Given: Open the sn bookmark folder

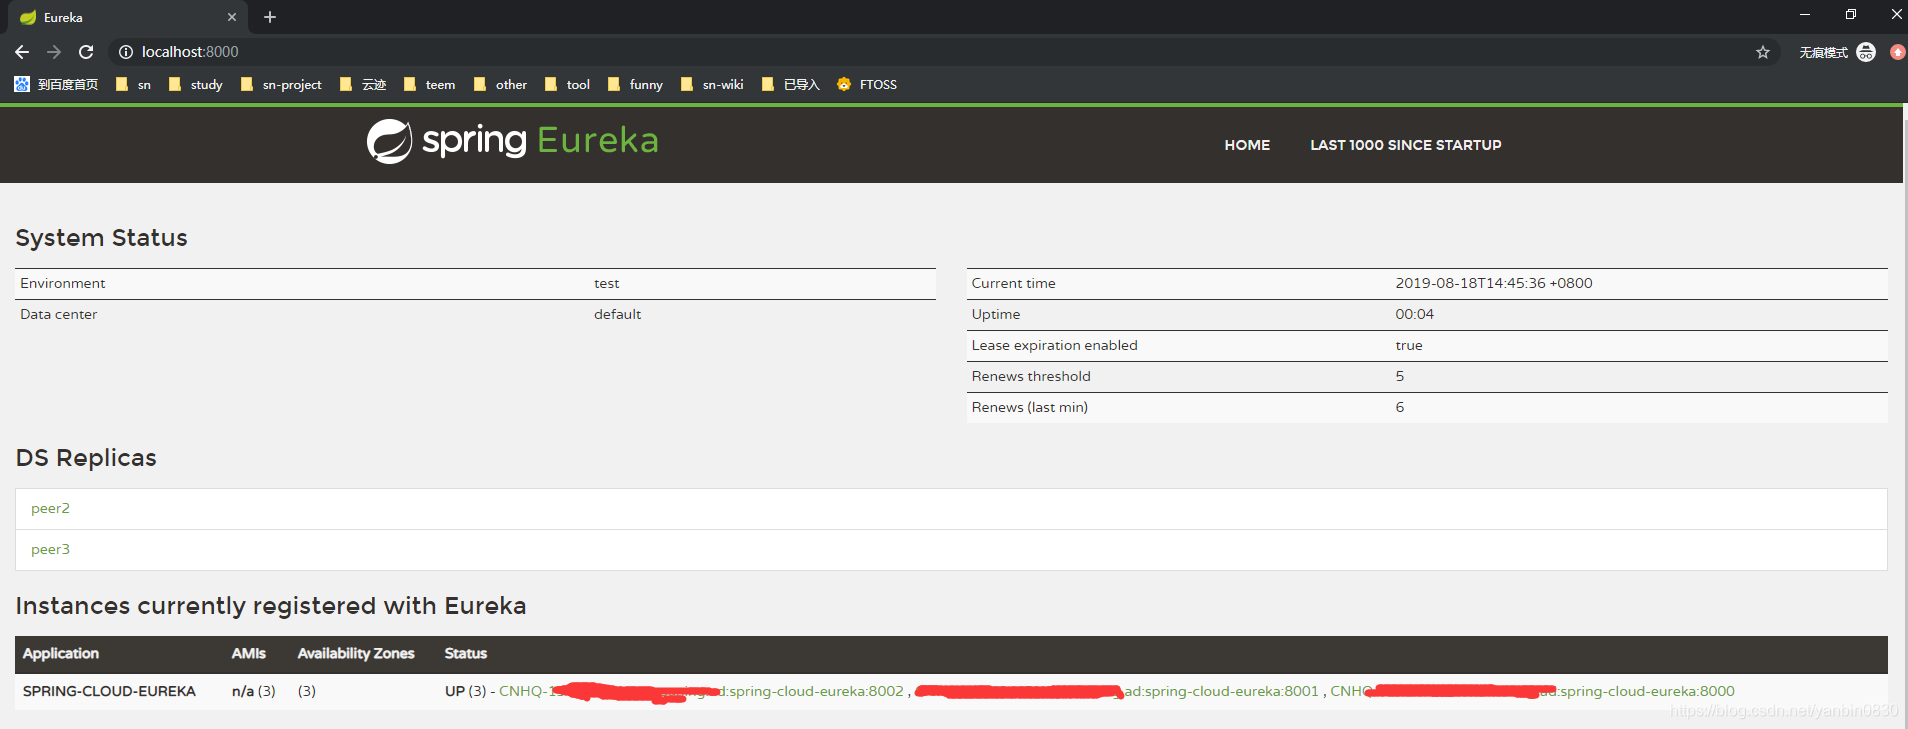Looking at the screenshot, I should 134,84.
